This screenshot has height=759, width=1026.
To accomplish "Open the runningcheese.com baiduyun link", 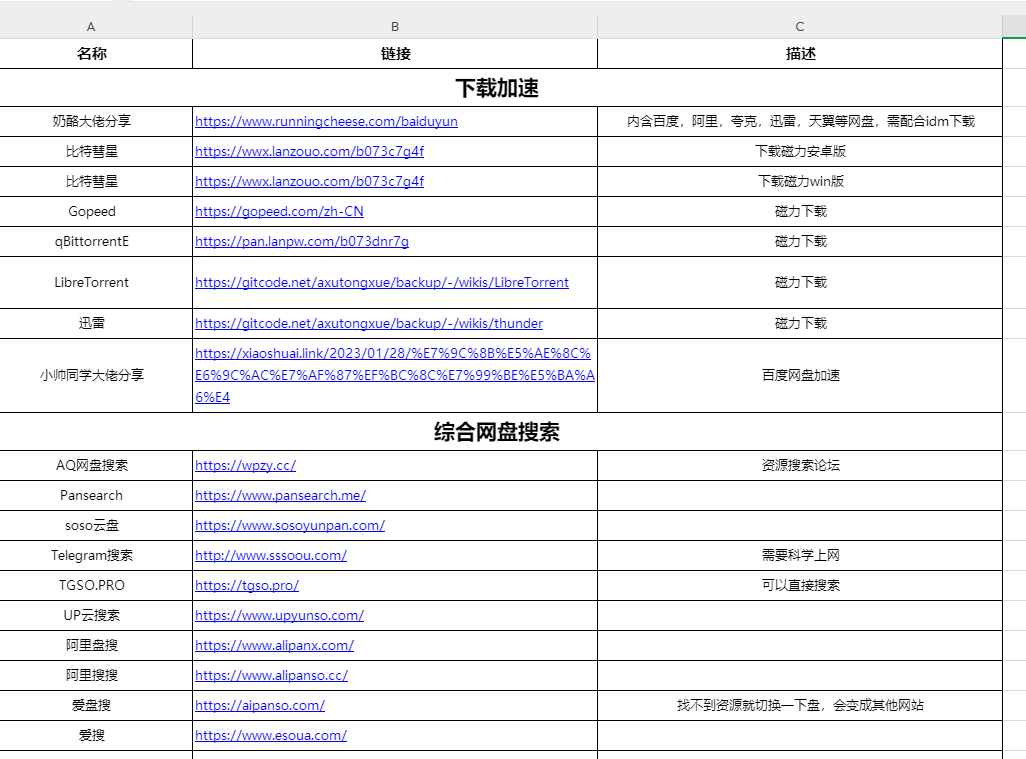I will (x=326, y=121).
